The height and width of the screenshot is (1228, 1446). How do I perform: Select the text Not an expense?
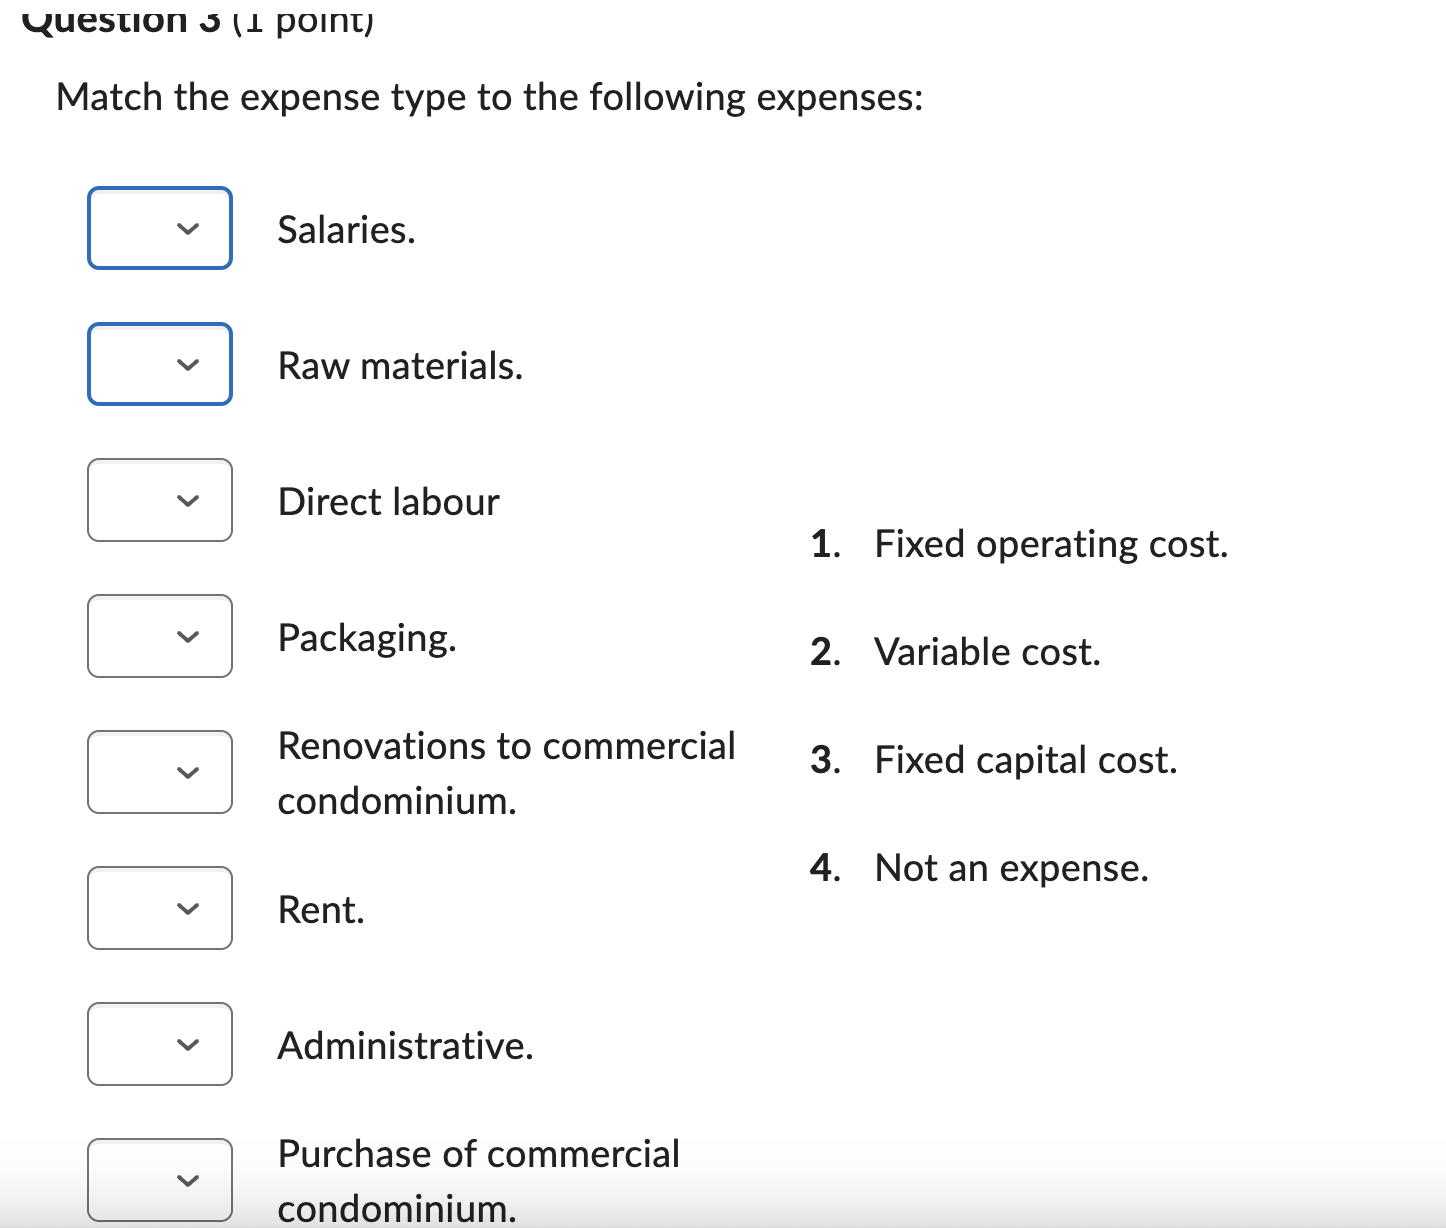pos(1012,868)
